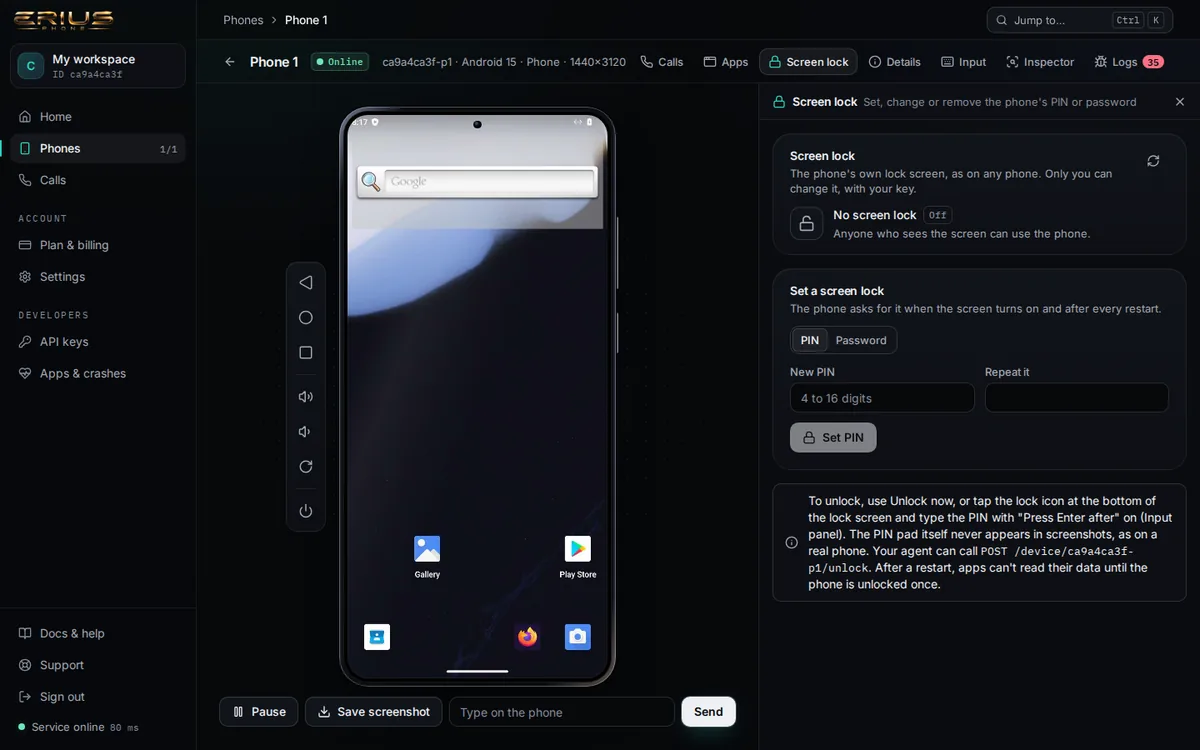1200x750 pixels.
Task: Tap the phone's Back navigation triangle
Action: point(306,283)
